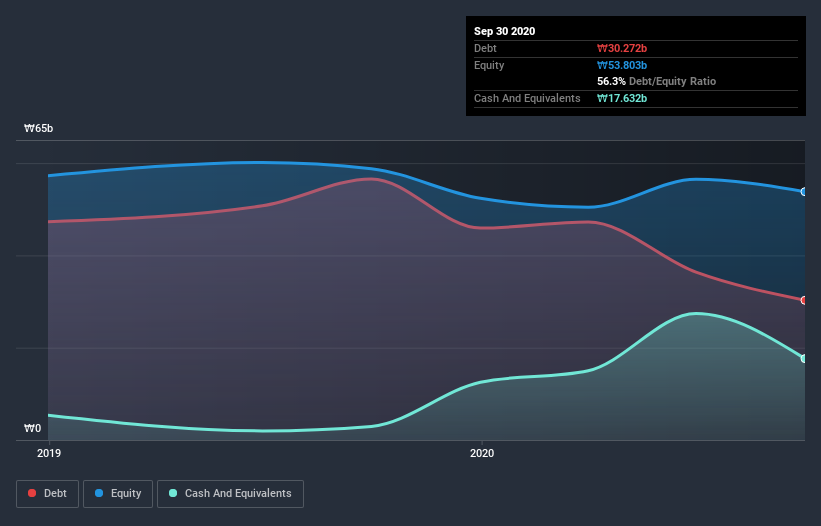Click Cash And Equivalents label in tooltip
The image size is (821, 526).
(x=527, y=98)
